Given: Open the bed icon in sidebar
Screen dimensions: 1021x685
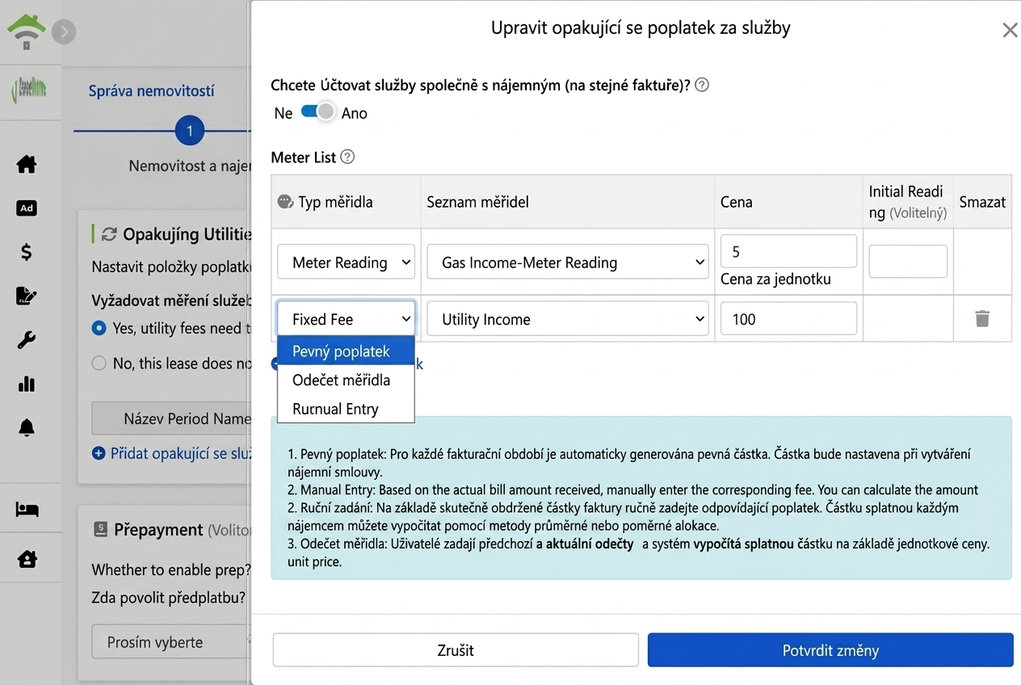Looking at the screenshot, I should tap(27, 509).
